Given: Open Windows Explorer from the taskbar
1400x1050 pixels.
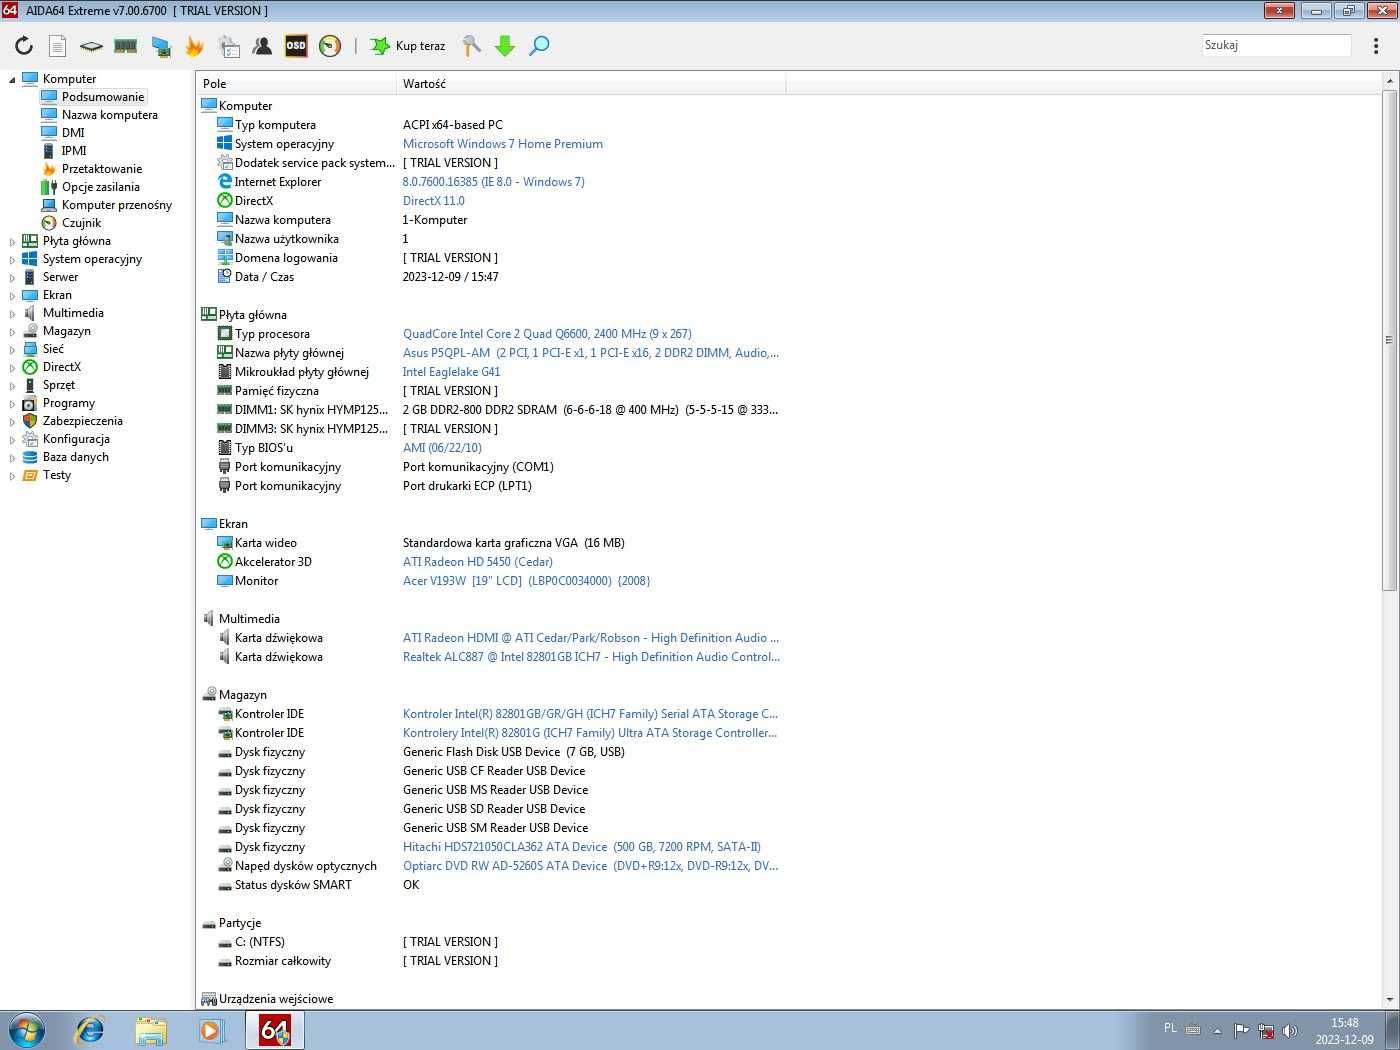Looking at the screenshot, I should tap(151, 1030).
